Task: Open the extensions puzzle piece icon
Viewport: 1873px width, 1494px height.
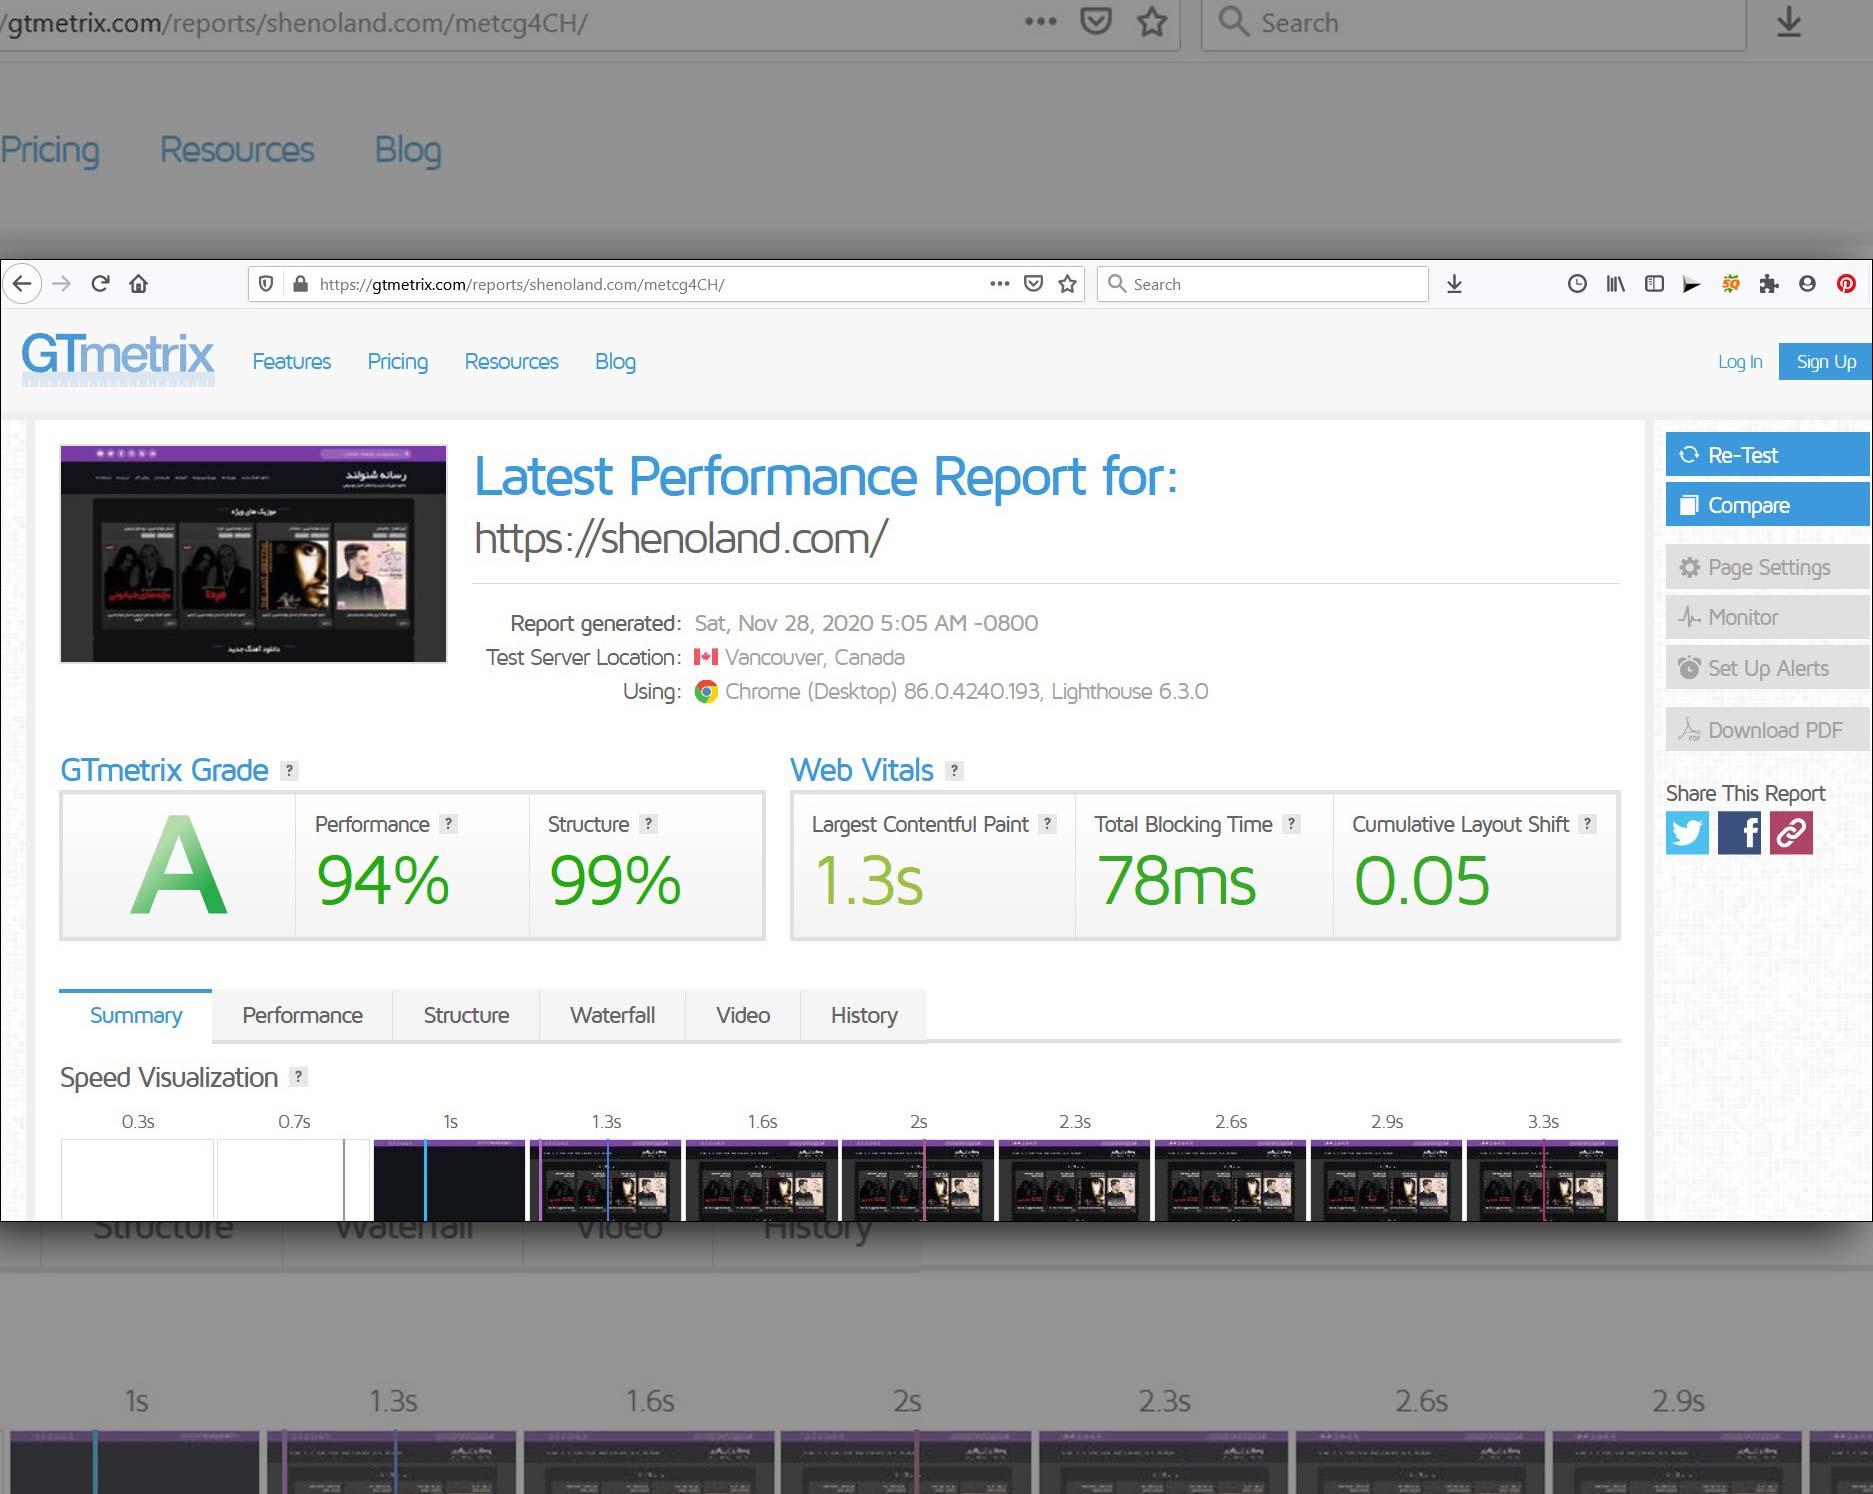Action: [x=1769, y=284]
